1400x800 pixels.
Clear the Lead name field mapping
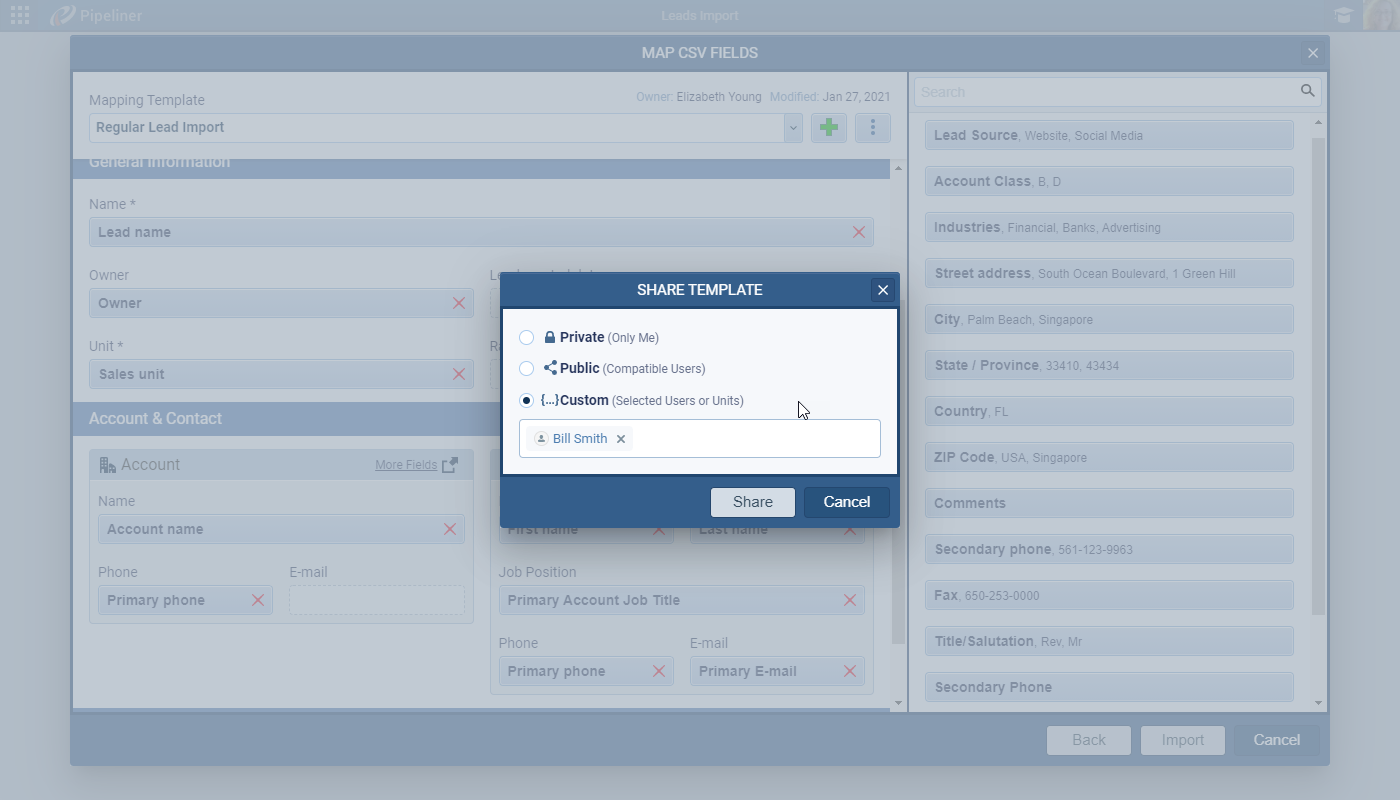(858, 232)
